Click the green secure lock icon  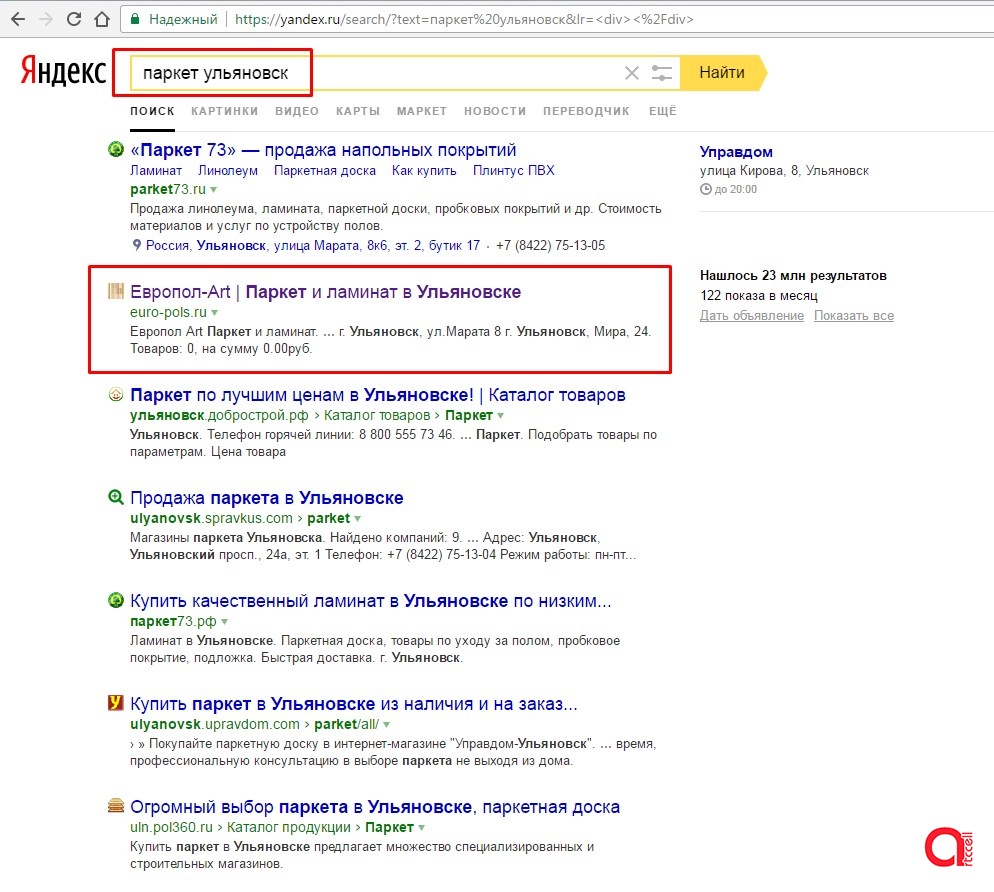(x=134, y=19)
